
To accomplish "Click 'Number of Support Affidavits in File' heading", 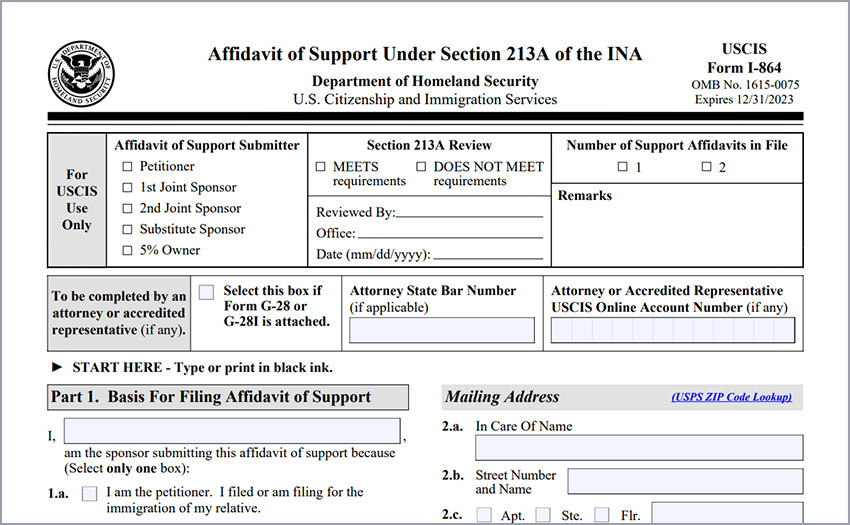I will [x=677, y=145].
